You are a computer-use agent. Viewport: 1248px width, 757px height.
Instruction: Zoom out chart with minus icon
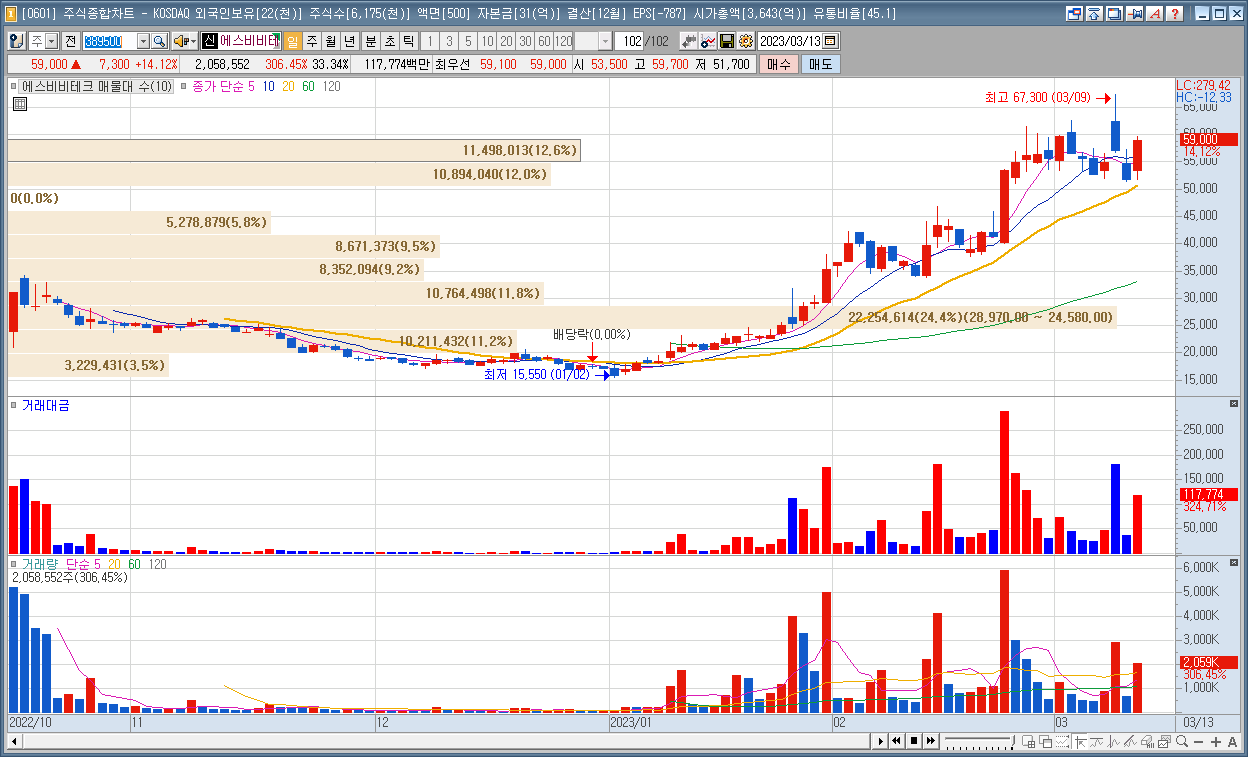pos(1199,741)
